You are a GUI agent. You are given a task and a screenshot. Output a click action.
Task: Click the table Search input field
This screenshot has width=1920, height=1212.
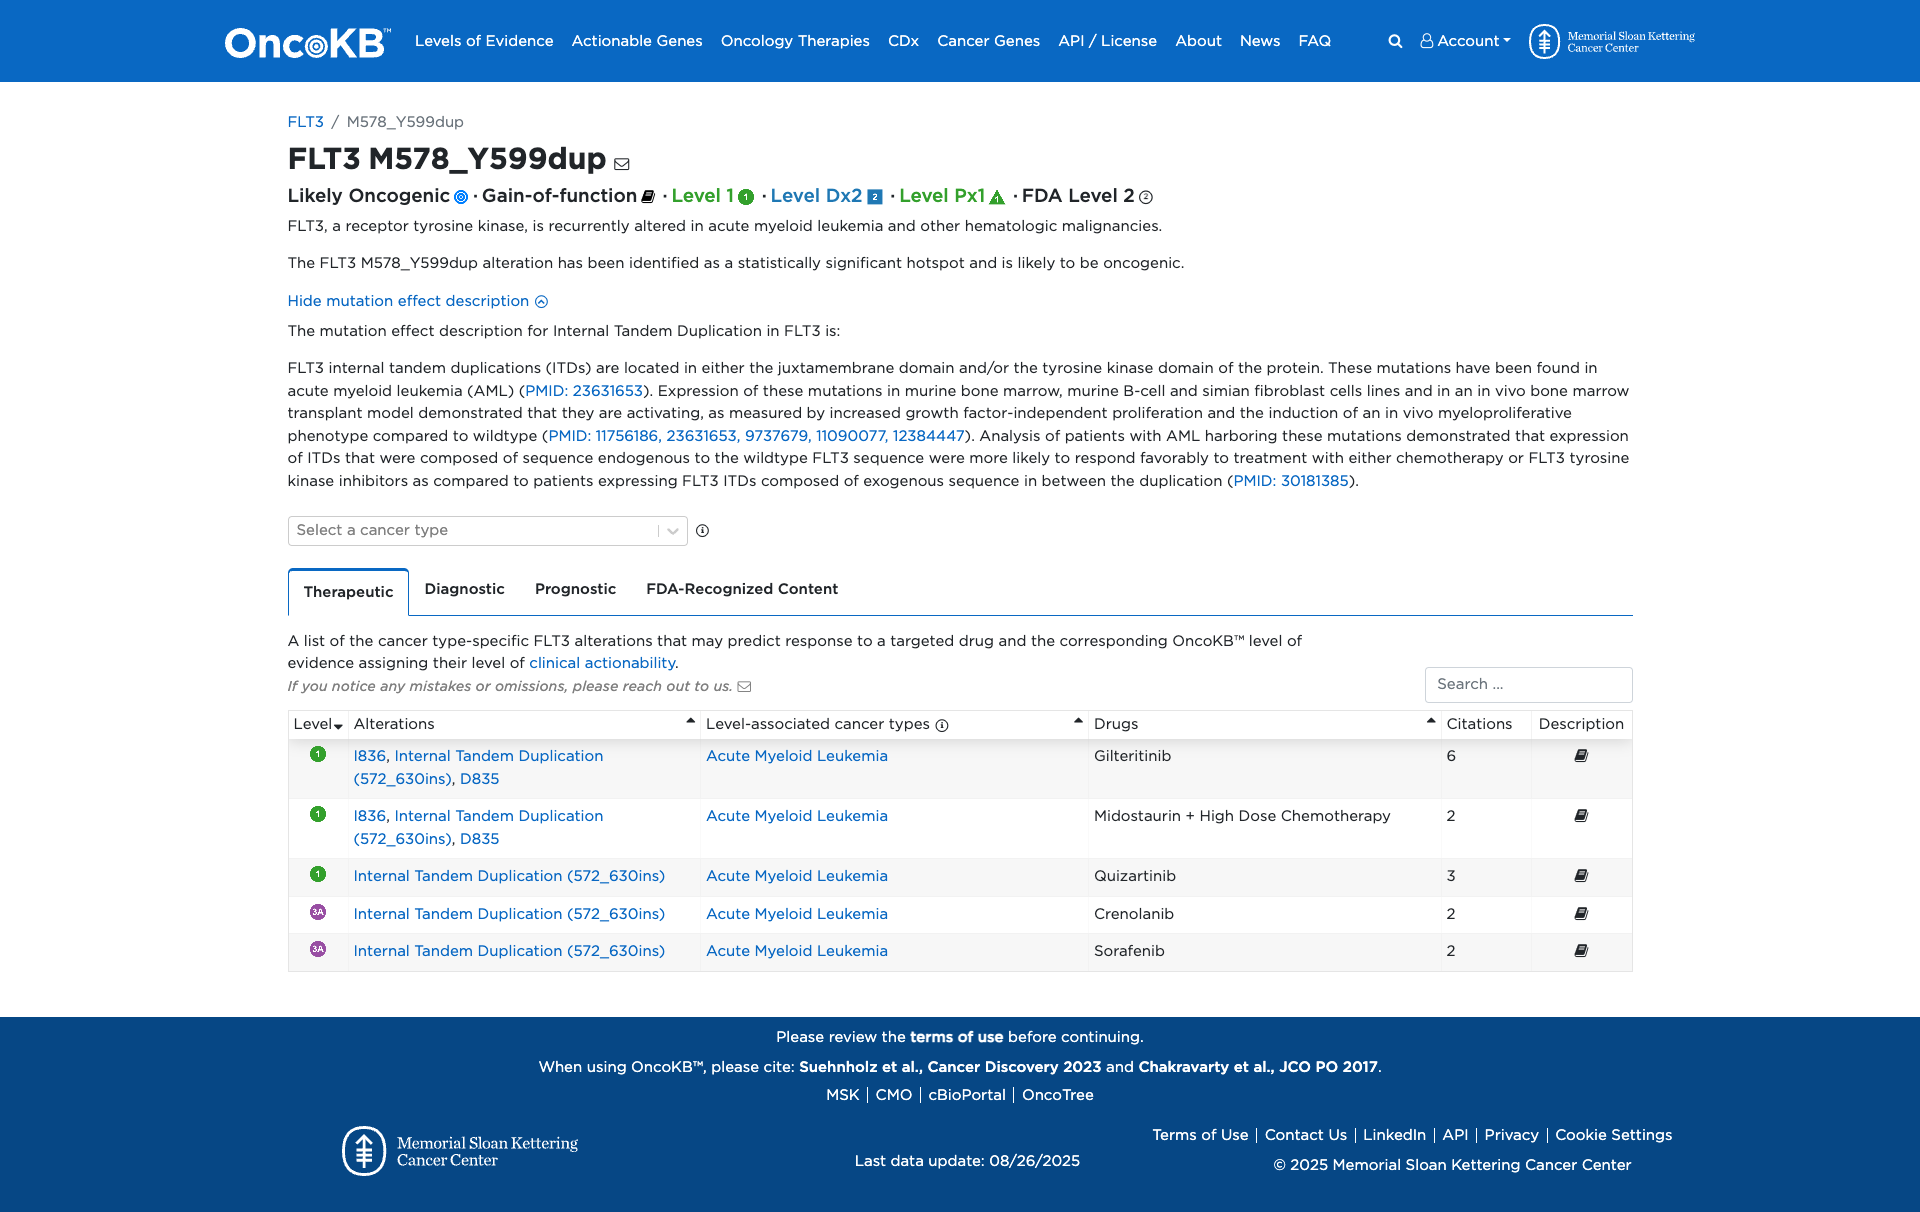pyautogui.click(x=1528, y=685)
